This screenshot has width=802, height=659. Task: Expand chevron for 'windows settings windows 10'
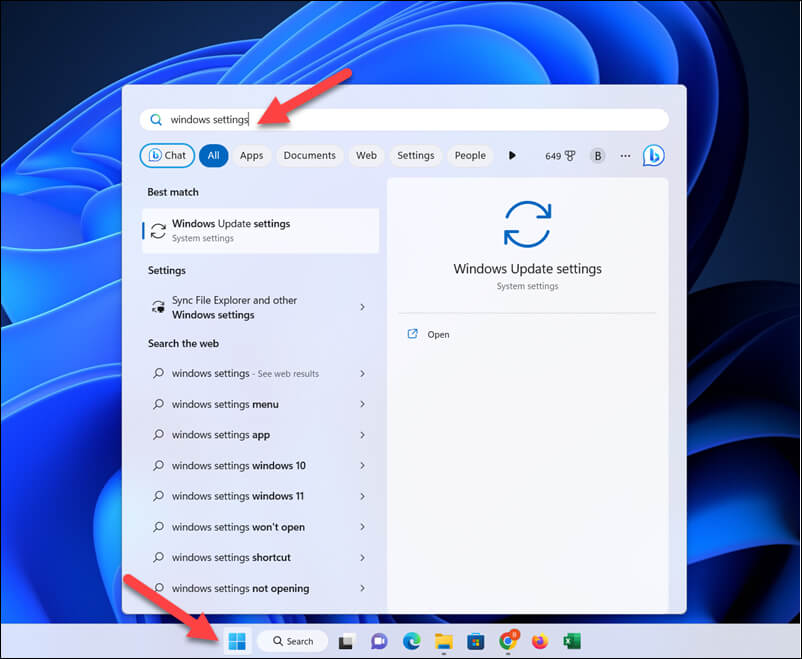click(362, 466)
